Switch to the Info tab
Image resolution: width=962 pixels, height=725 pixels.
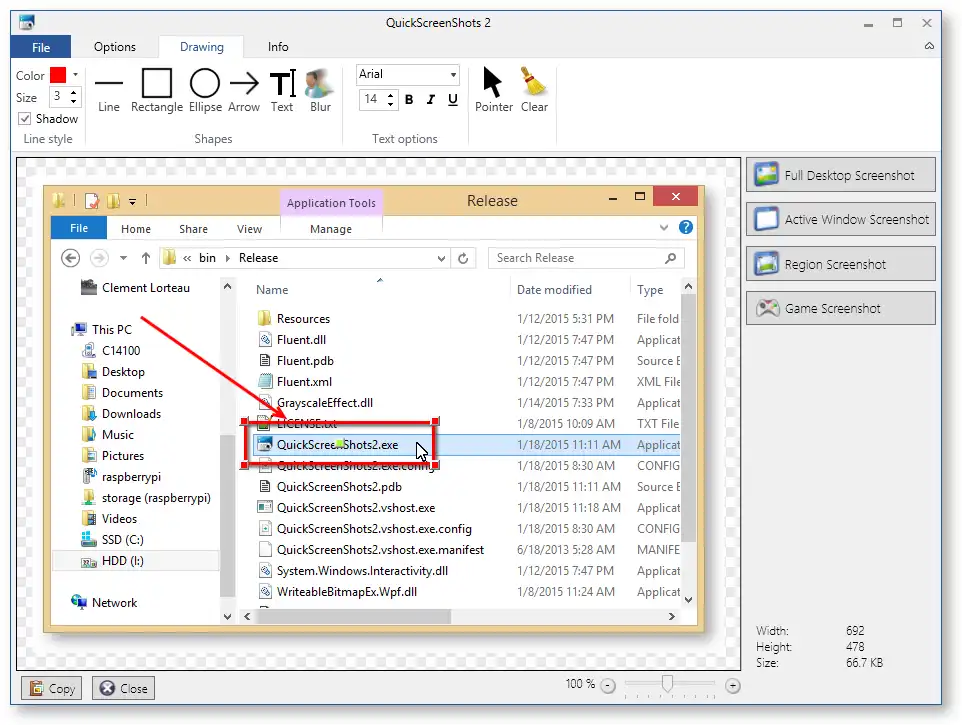pyautogui.click(x=278, y=47)
